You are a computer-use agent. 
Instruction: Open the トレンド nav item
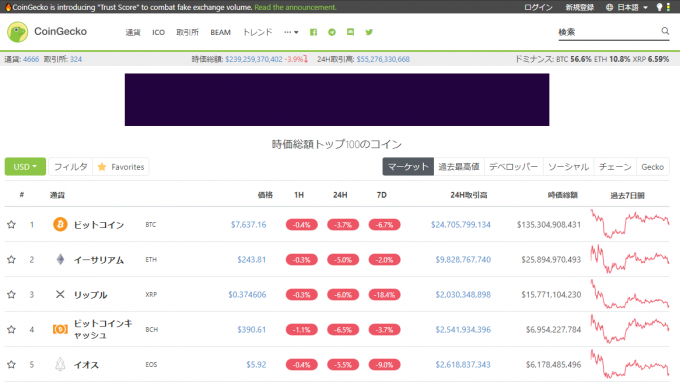257,32
